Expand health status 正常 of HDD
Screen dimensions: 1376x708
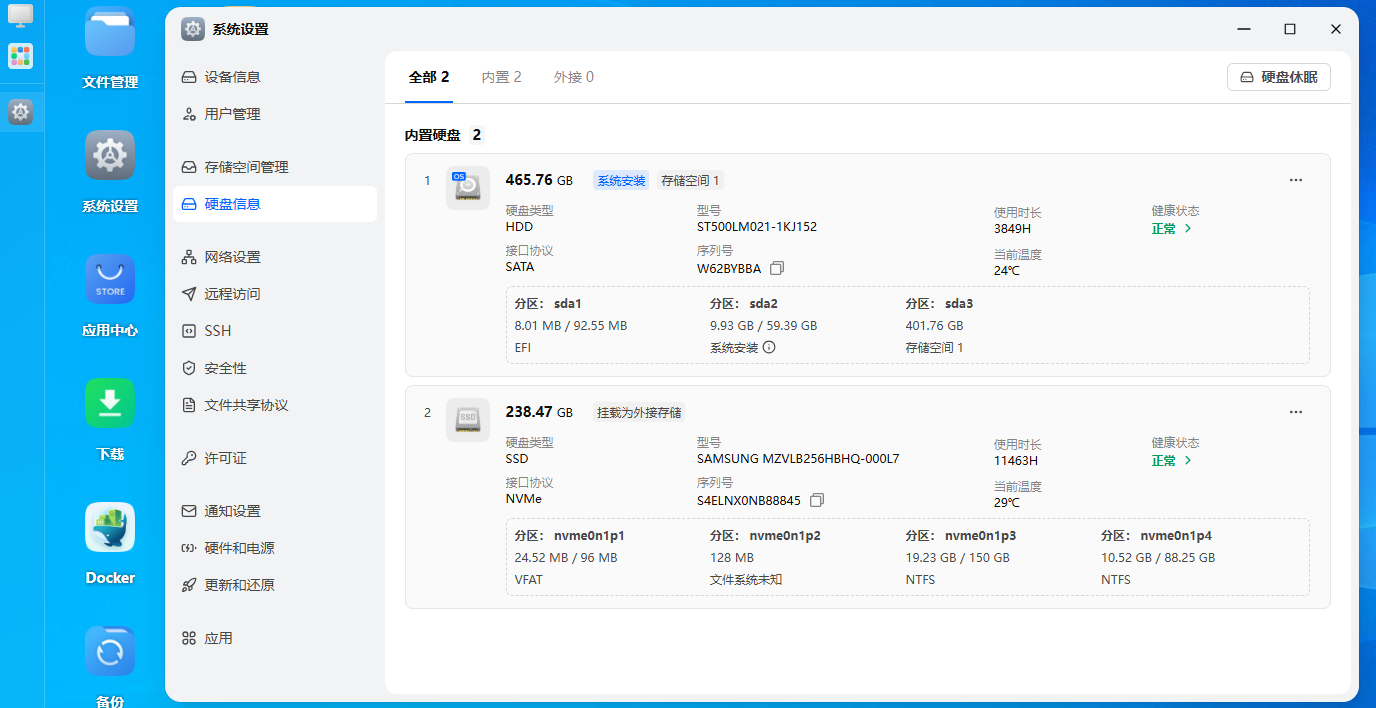(x=1171, y=228)
